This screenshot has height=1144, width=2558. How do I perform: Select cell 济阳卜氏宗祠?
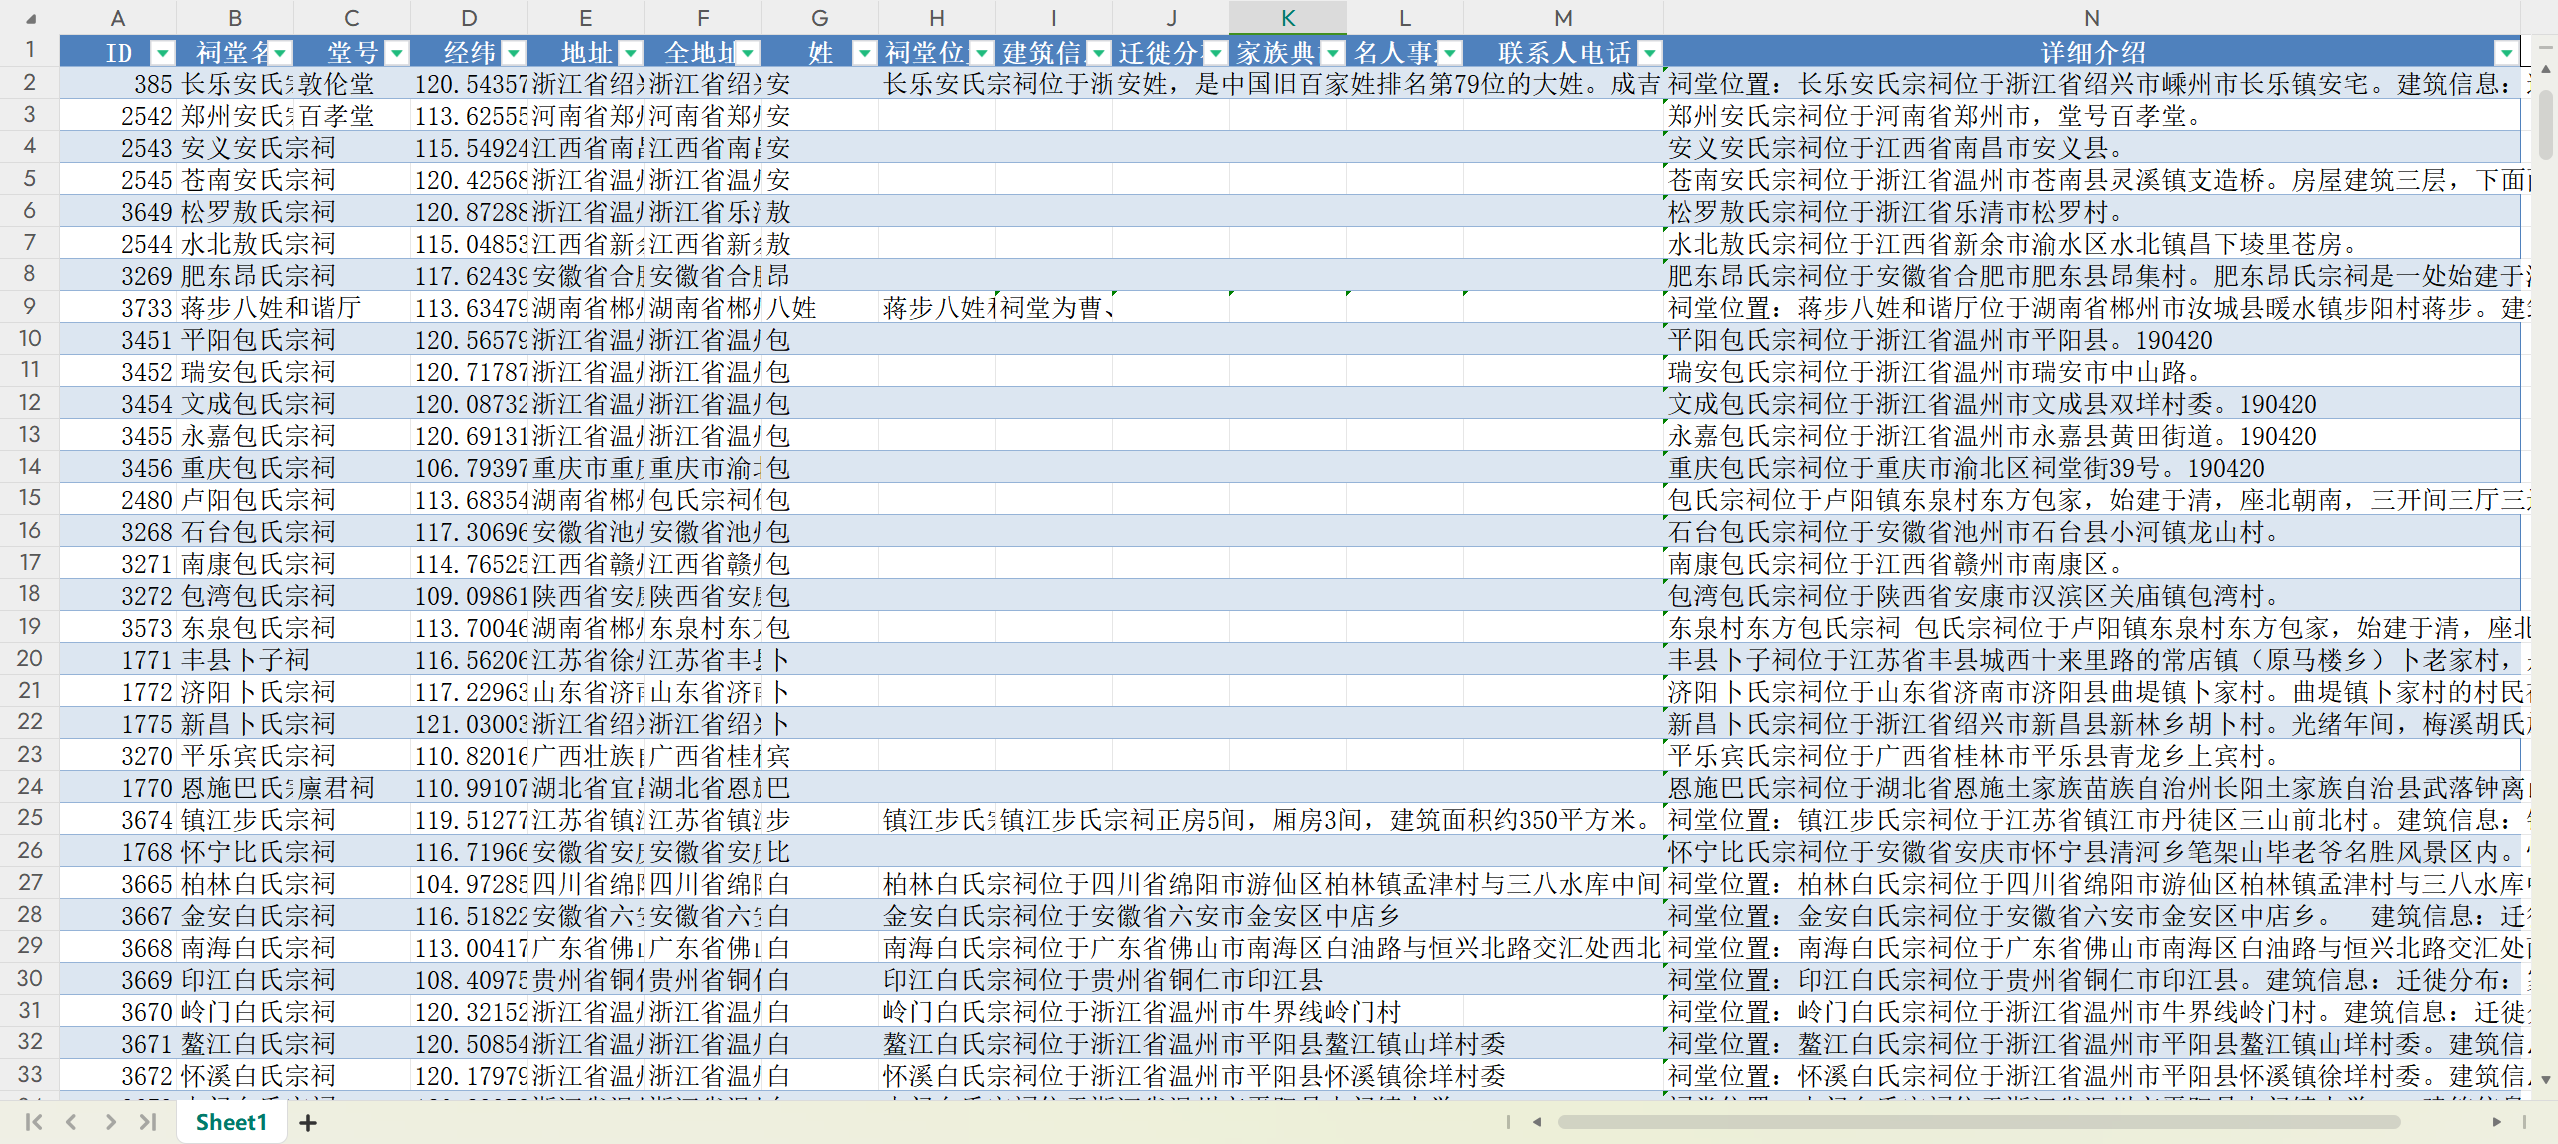[x=235, y=692]
